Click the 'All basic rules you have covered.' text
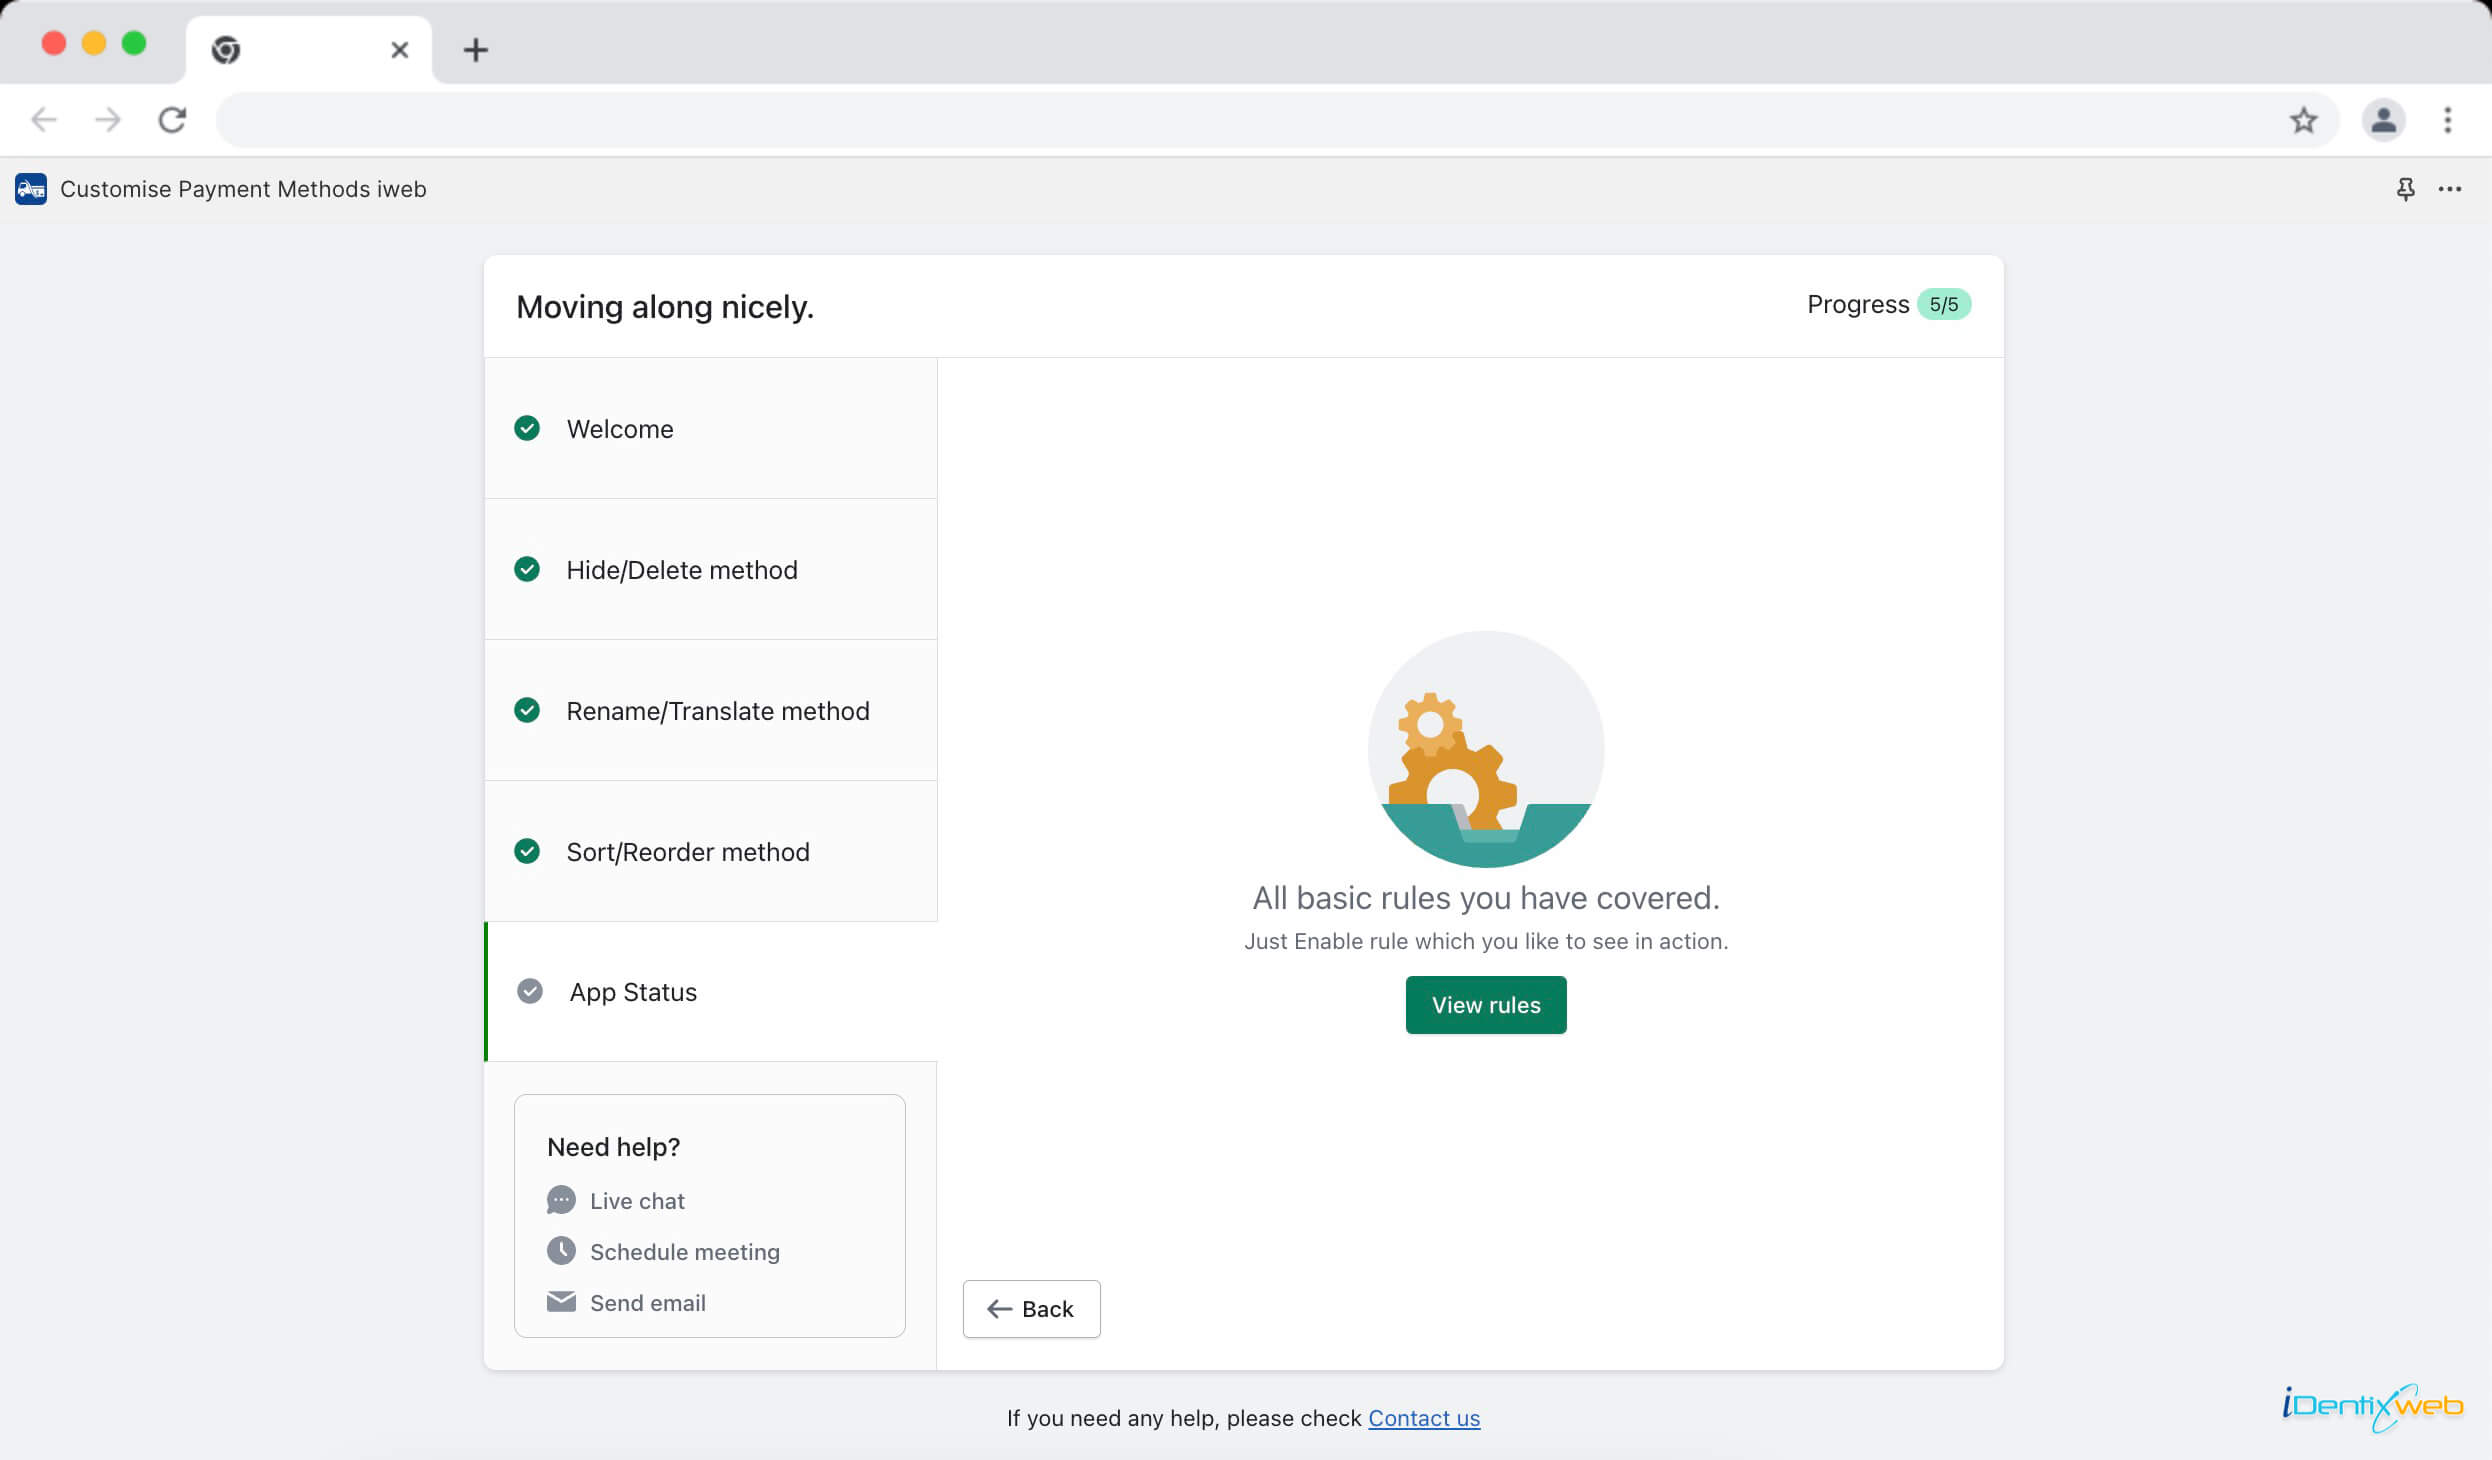Viewport: 2492px width, 1460px height. click(x=1486, y=897)
